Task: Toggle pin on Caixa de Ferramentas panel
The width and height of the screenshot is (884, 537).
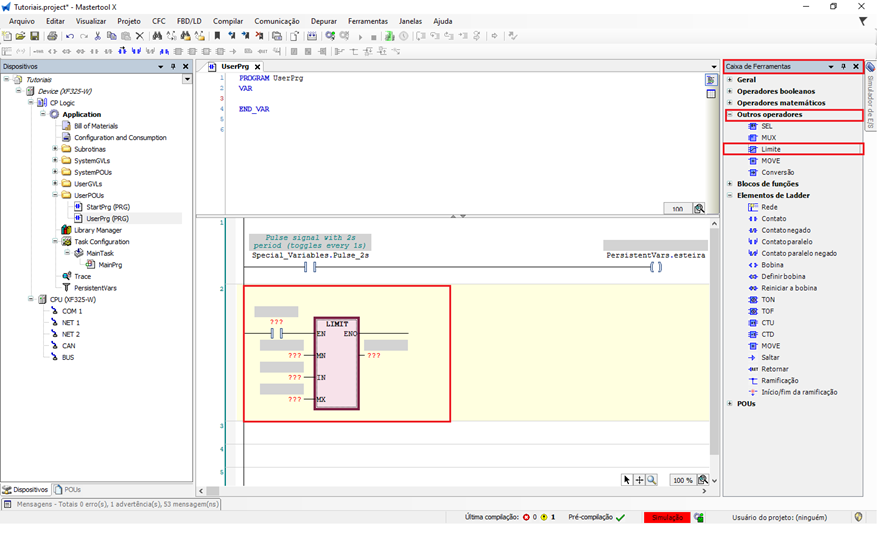Action: [x=843, y=67]
